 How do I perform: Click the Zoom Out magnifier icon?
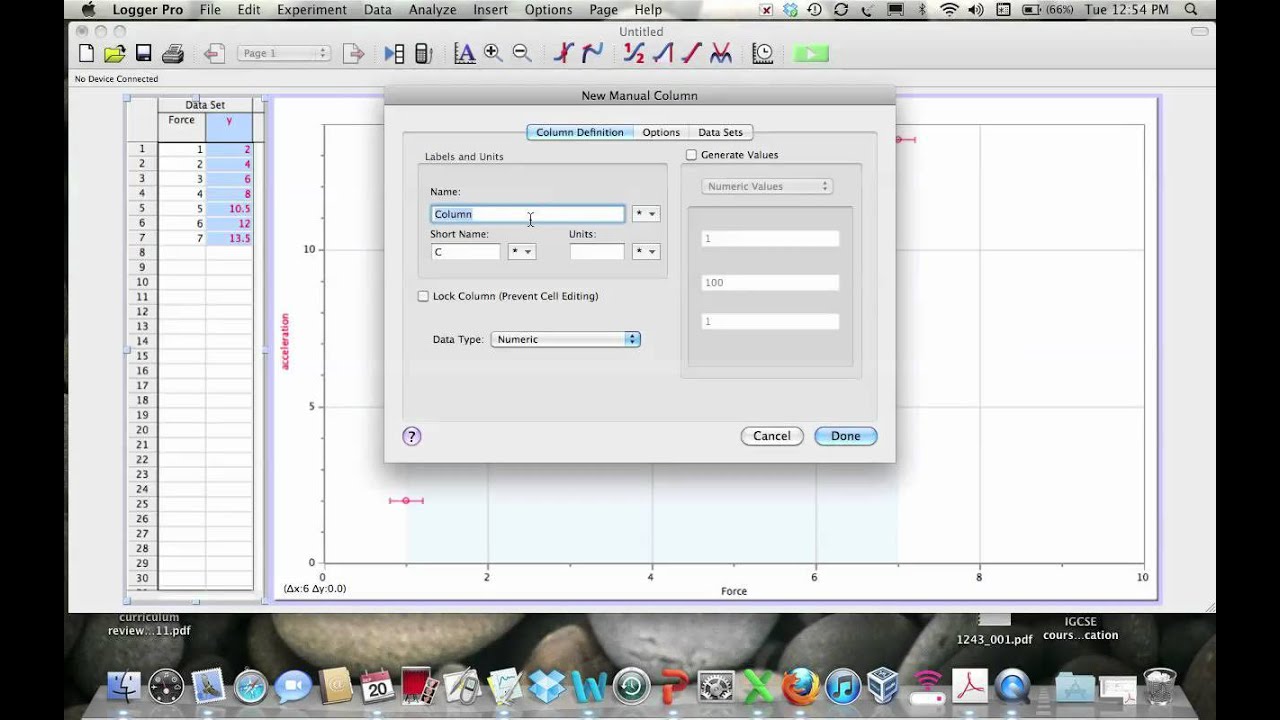522,54
